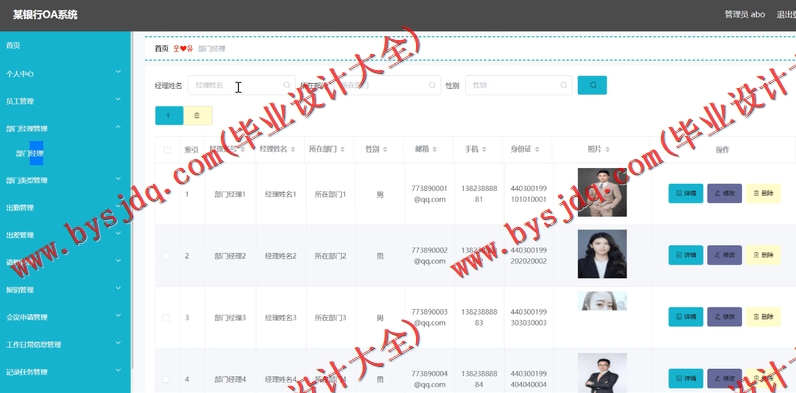This screenshot has height=393, width=796.
Task: Collapse the 部门经理管理 sidebar chevron
Action: [118, 126]
